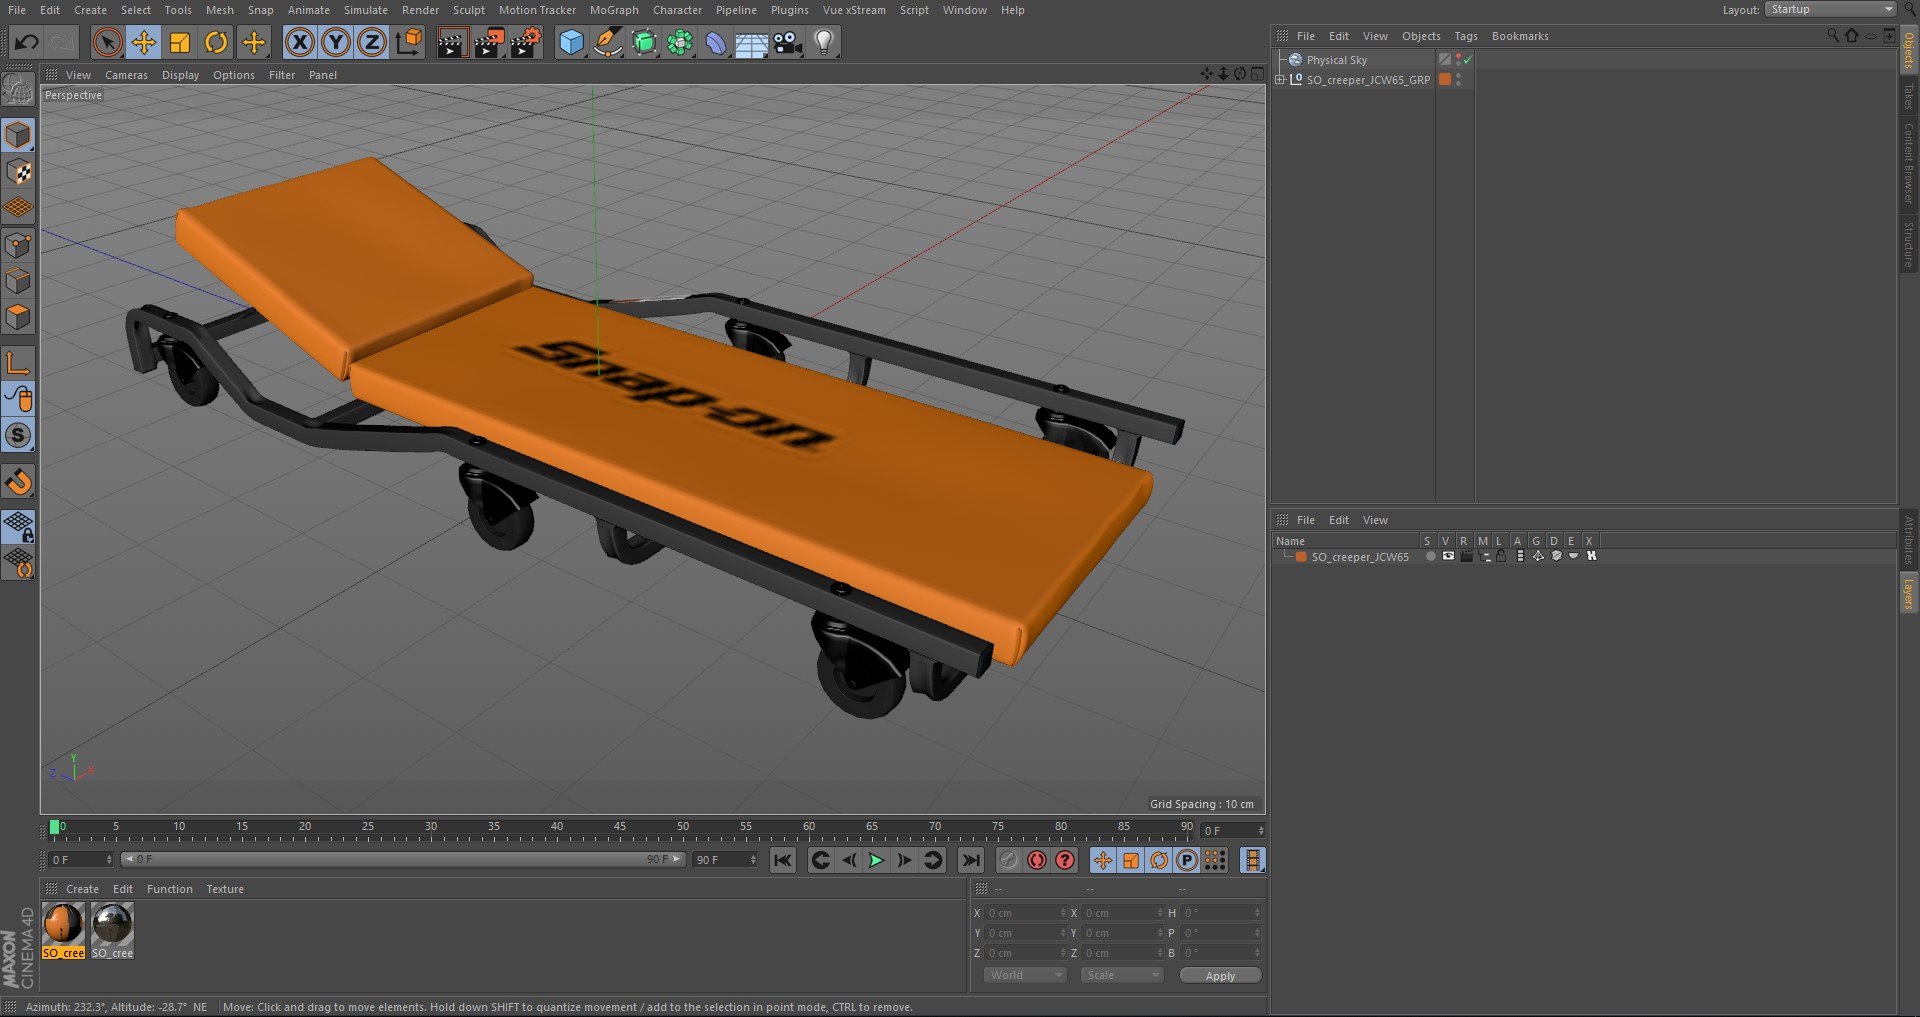
Task: Click the coordinate system icon
Action: pyautogui.click(x=409, y=42)
